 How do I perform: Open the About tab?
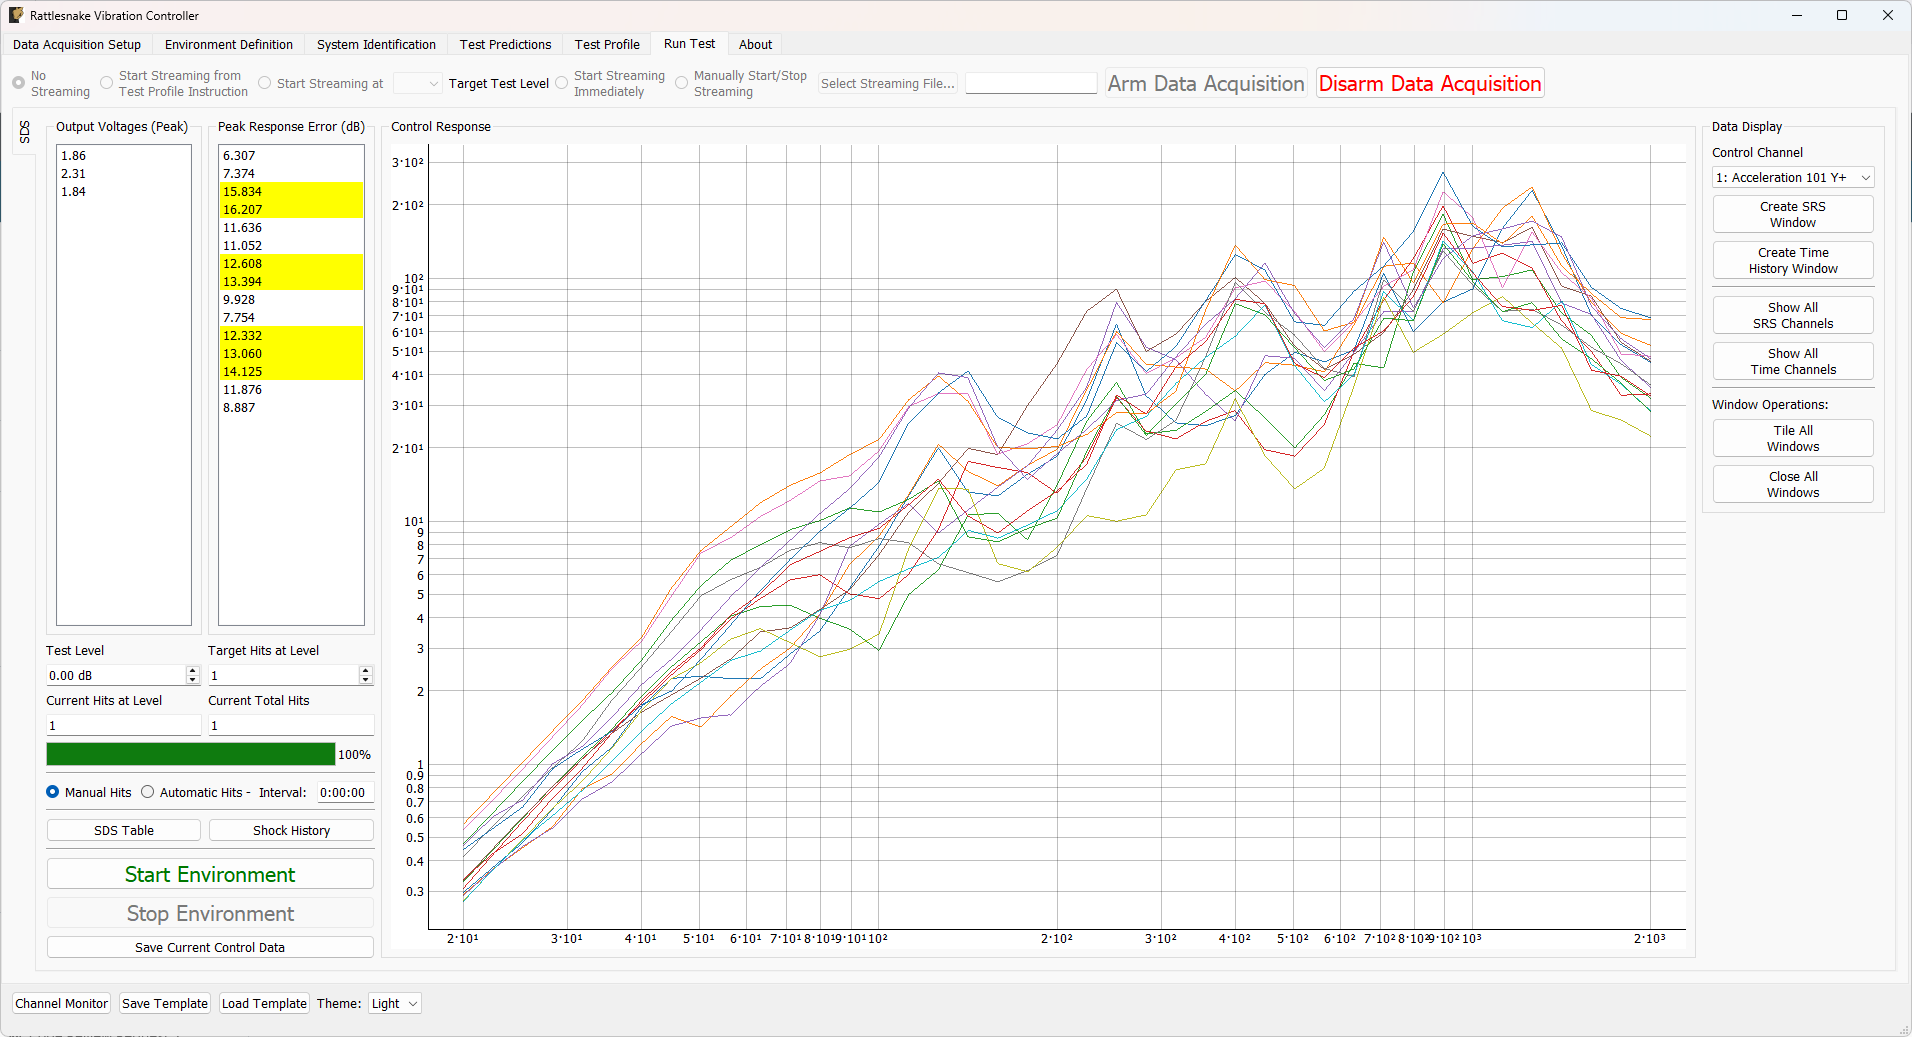pyautogui.click(x=755, y=44)
